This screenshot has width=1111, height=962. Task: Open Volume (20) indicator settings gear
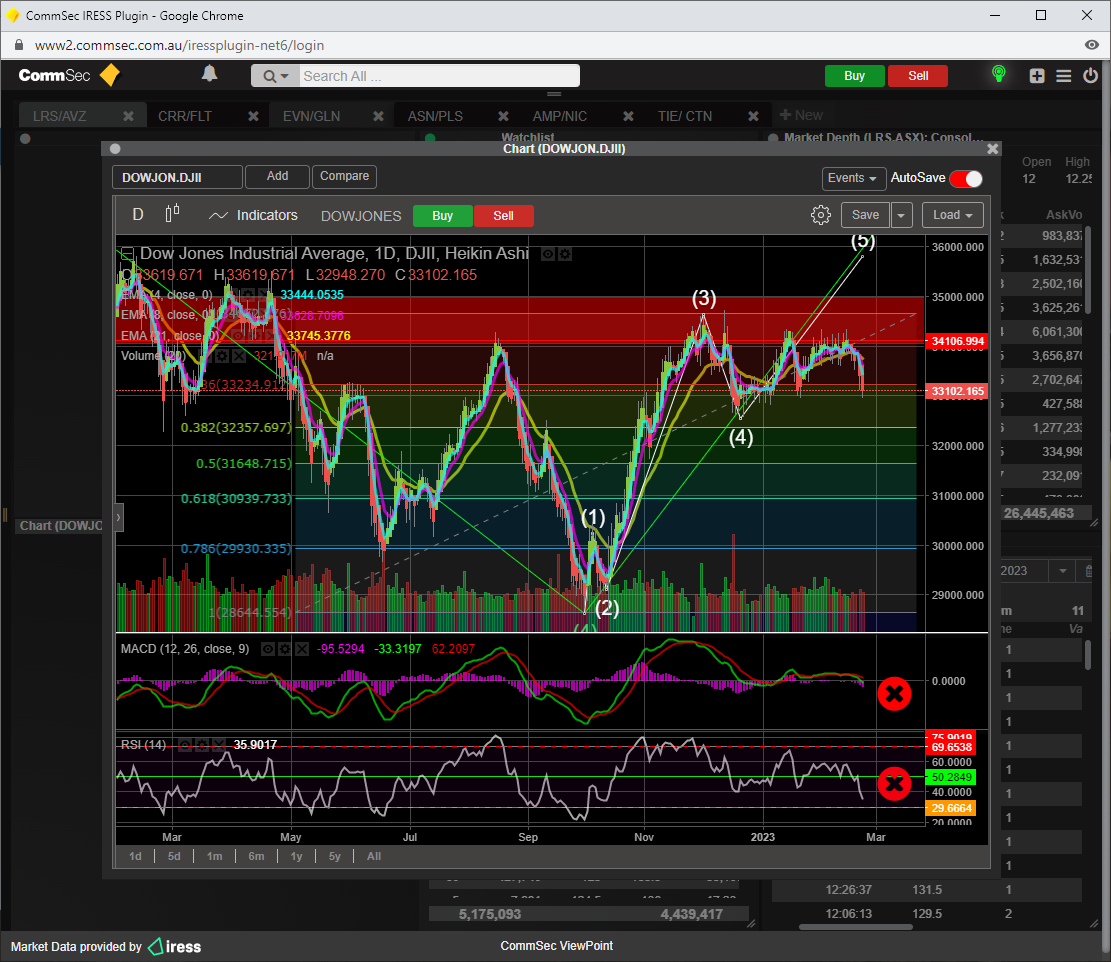(x=222, y=356)
